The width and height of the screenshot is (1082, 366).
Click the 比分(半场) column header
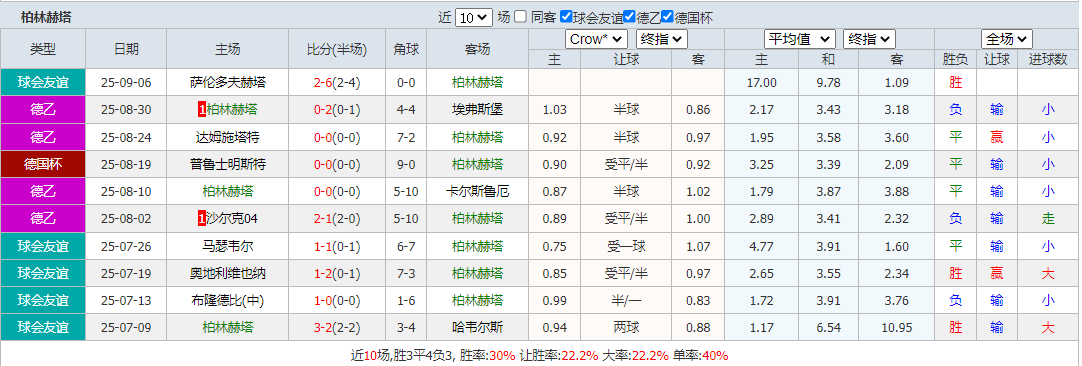[x=337, y=49]
